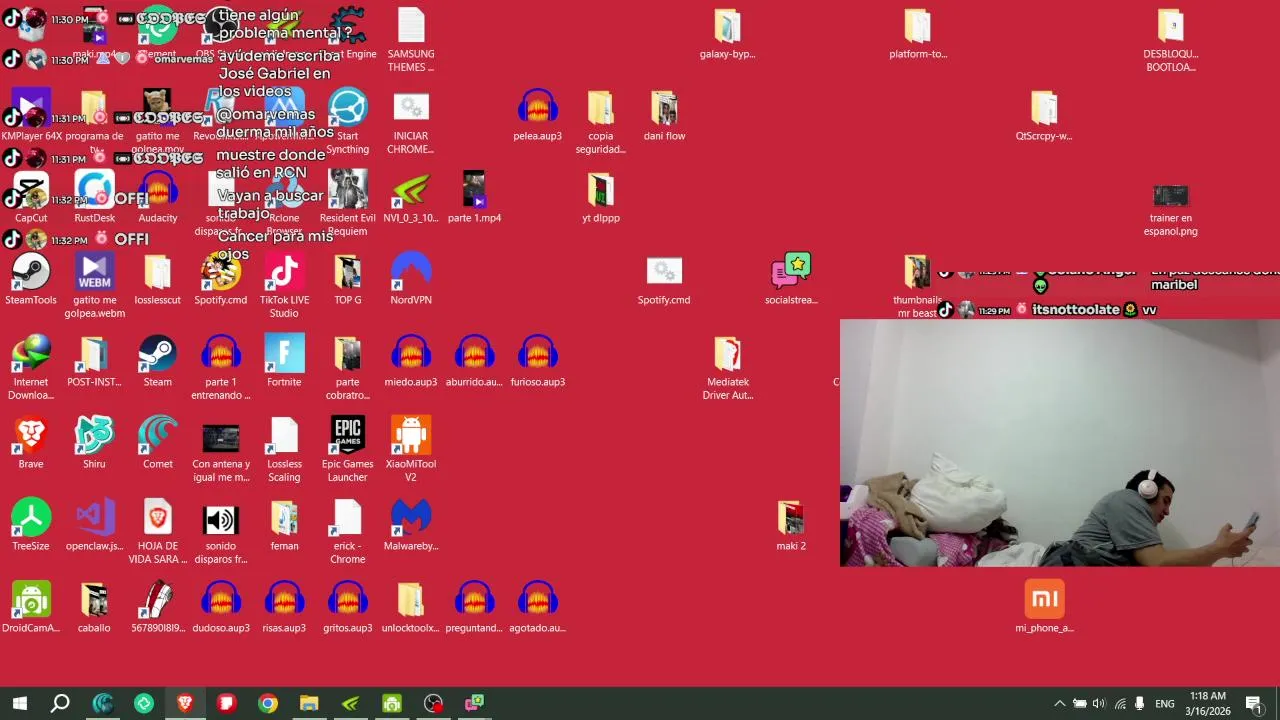Open the SAMSUNG THEMES file on desktop
This screenshot has height=720, width=1280.
[x=411, y=40]
